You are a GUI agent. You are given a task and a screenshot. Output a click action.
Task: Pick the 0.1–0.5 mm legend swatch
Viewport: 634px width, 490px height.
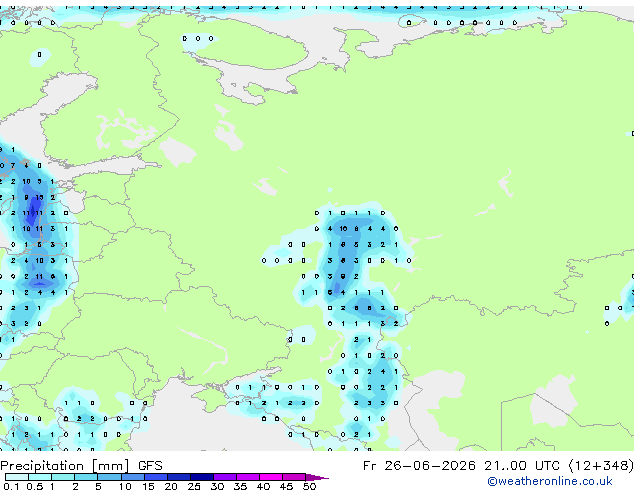17,477
